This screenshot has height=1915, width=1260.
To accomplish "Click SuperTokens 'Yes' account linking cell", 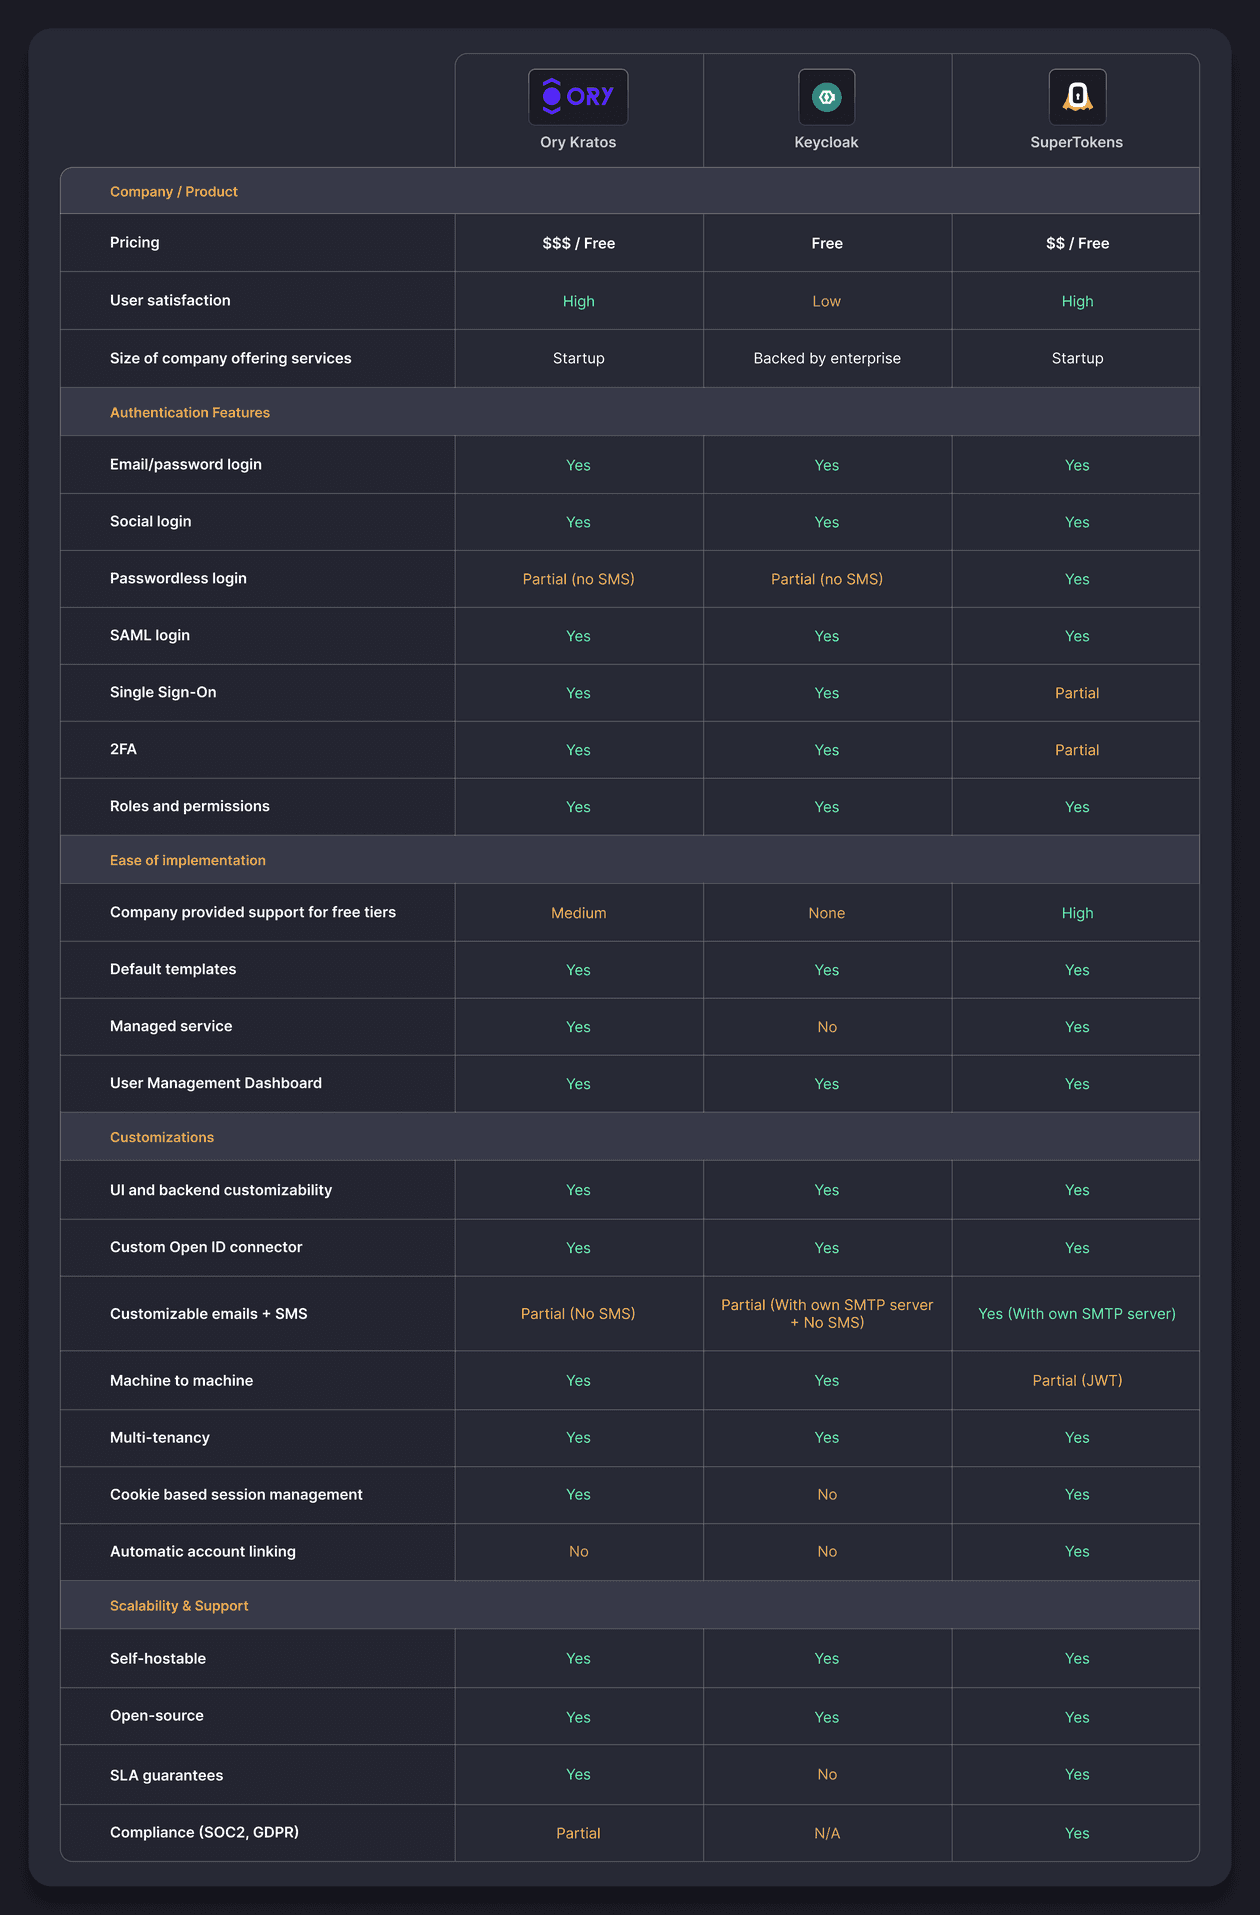I will [1077, 1552].
